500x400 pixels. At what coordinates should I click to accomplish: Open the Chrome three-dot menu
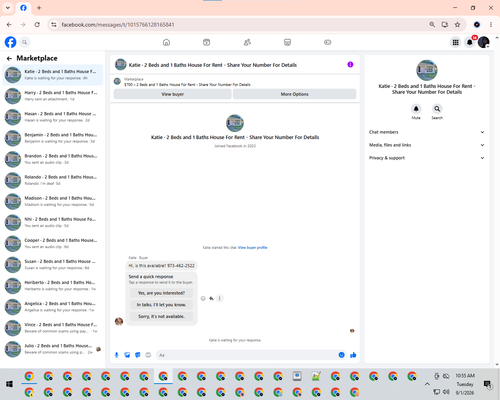pyautogui.click(x=491, y=25)
